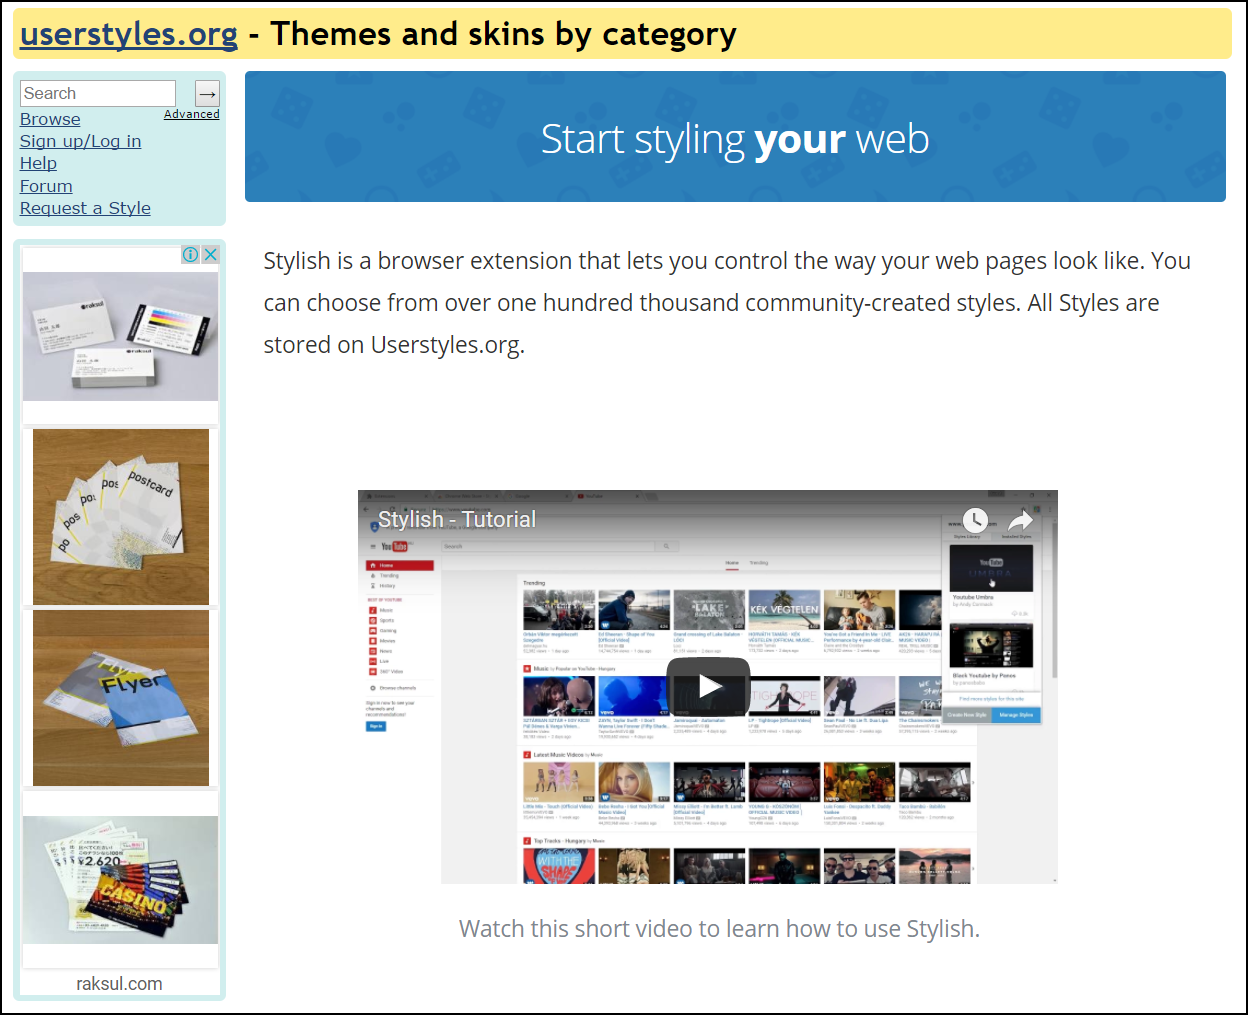
Task: Click the Request a Style link
Action: tap(85, 208)
